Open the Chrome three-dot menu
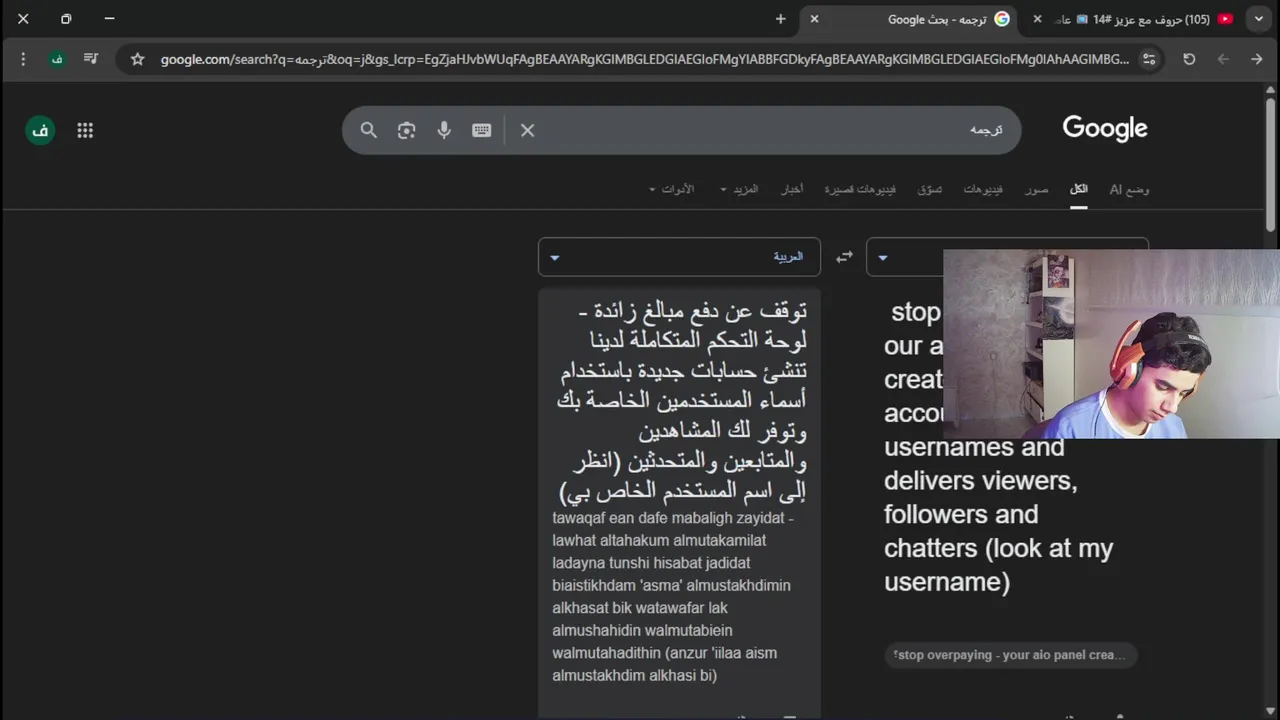1280x720 pixels. pos(23,59)
